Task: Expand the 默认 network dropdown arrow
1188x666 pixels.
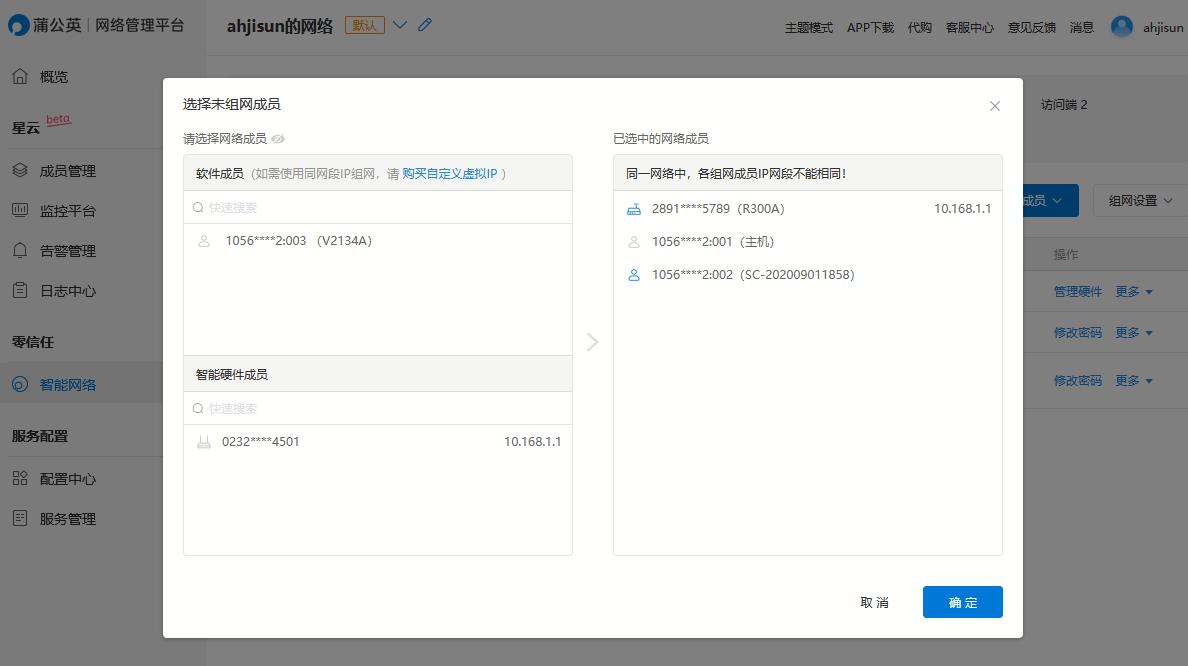Action: coord(399,25)
